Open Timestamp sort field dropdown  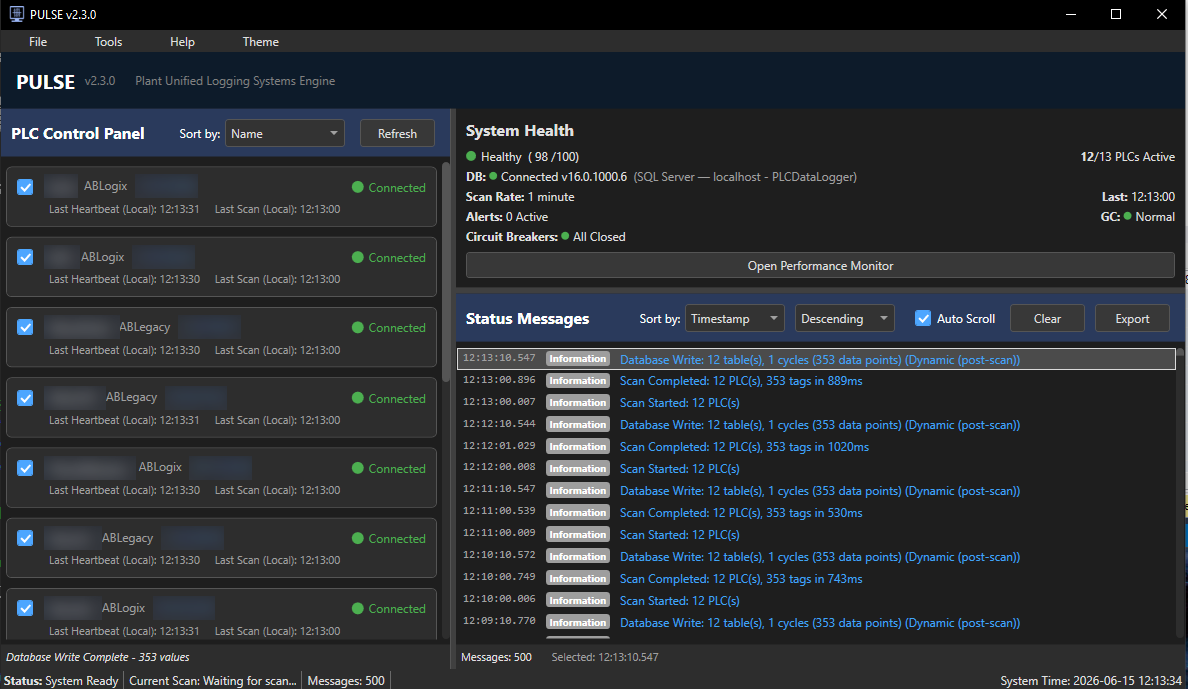tap(734, 318)
